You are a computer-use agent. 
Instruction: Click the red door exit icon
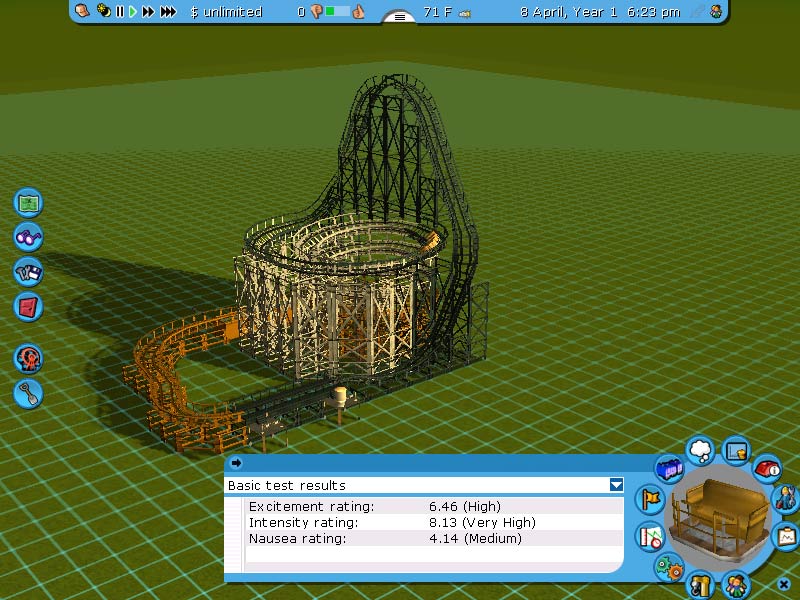28,307
